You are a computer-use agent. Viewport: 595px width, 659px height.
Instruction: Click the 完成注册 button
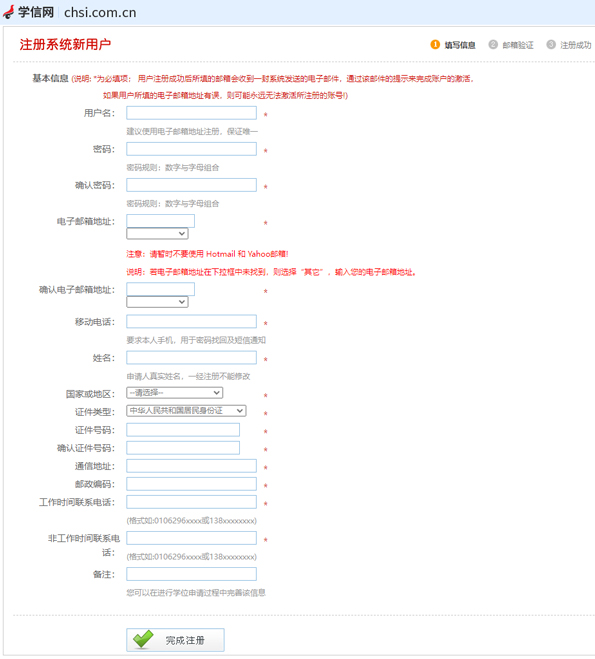(175, 640)
